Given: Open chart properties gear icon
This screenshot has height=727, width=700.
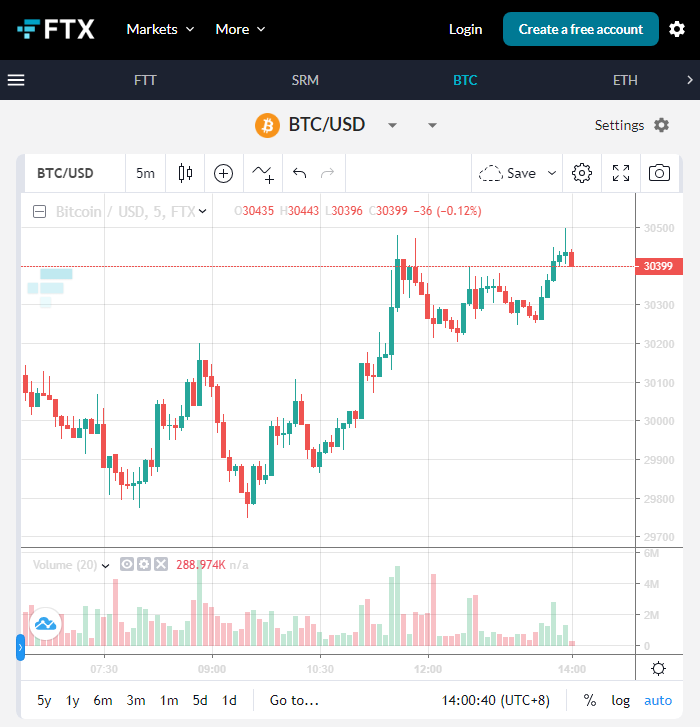Looking at the screenshot, I should point(582,173).
